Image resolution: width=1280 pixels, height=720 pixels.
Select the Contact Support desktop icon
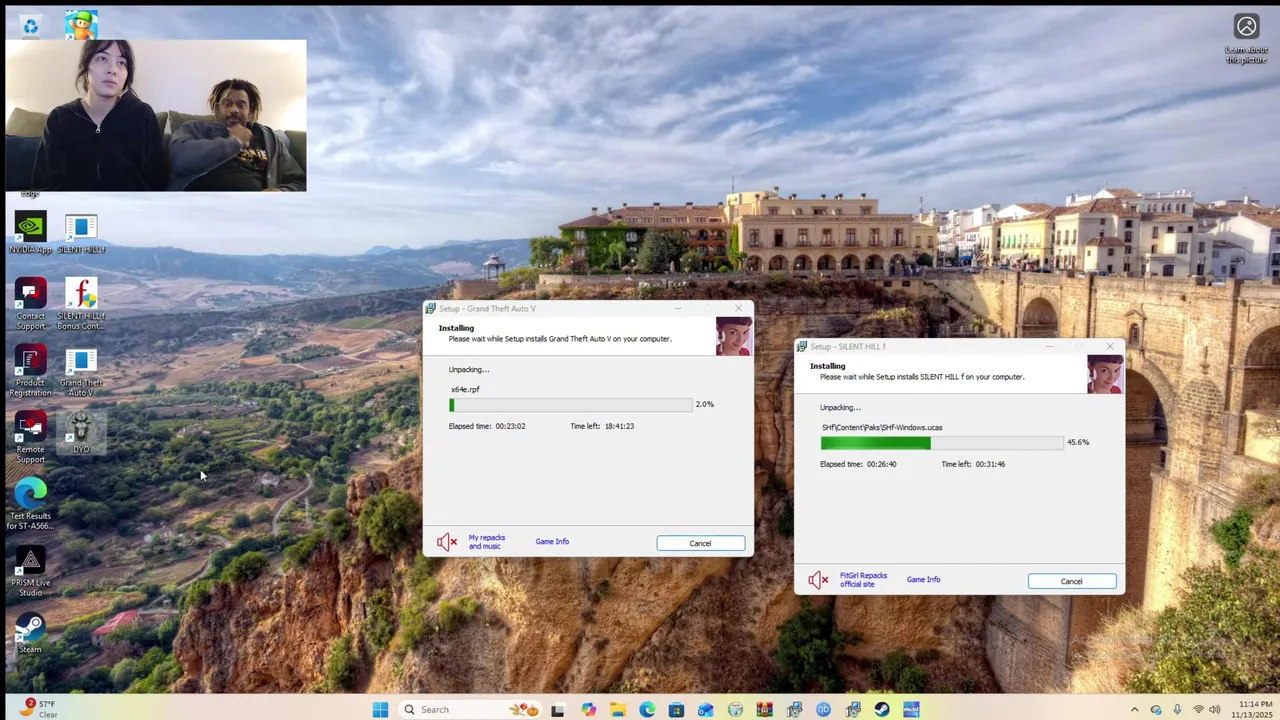pyautogui.click(x=30, y=304)
